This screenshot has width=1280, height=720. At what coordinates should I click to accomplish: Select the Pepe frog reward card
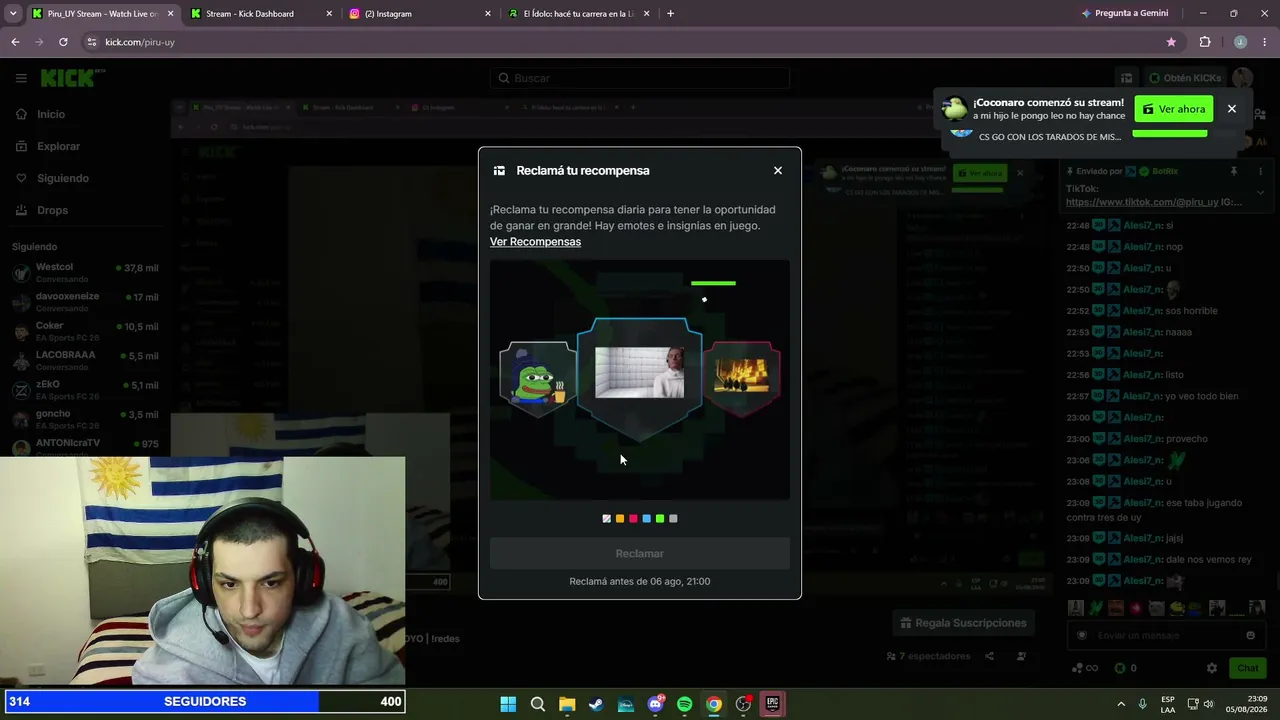point(538,379)
